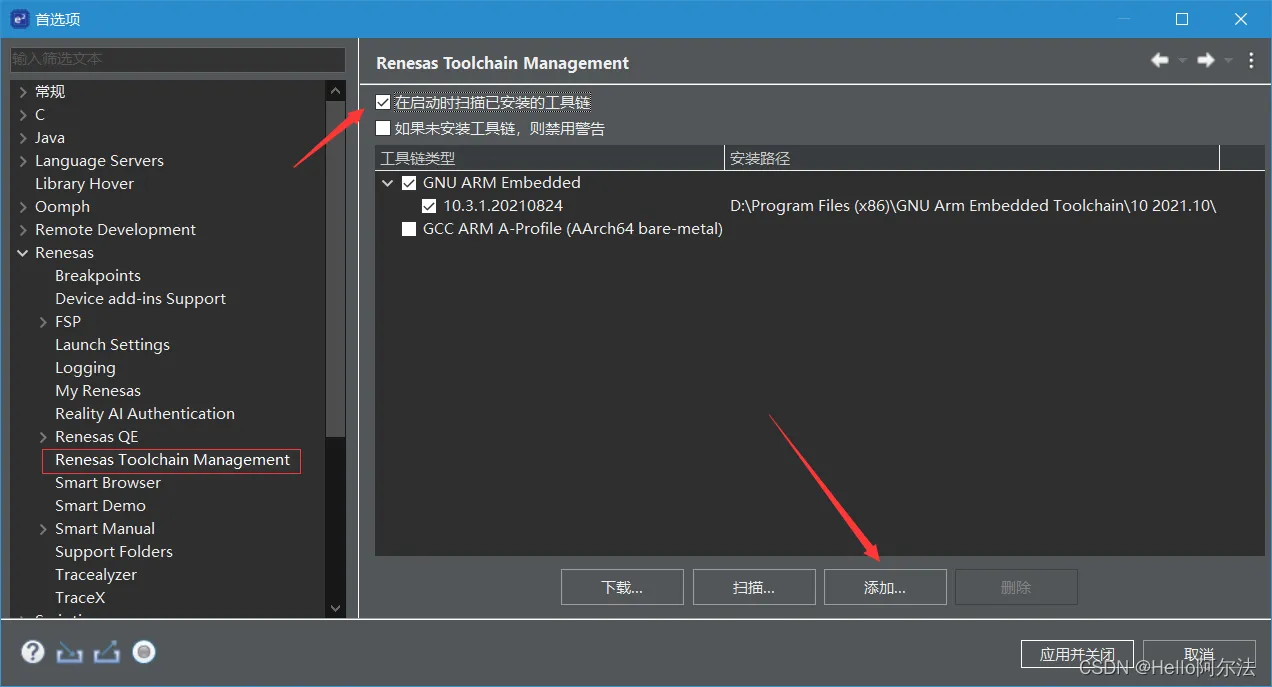Click the 工具链类型 column header
1272x687 pixels.
550,158
